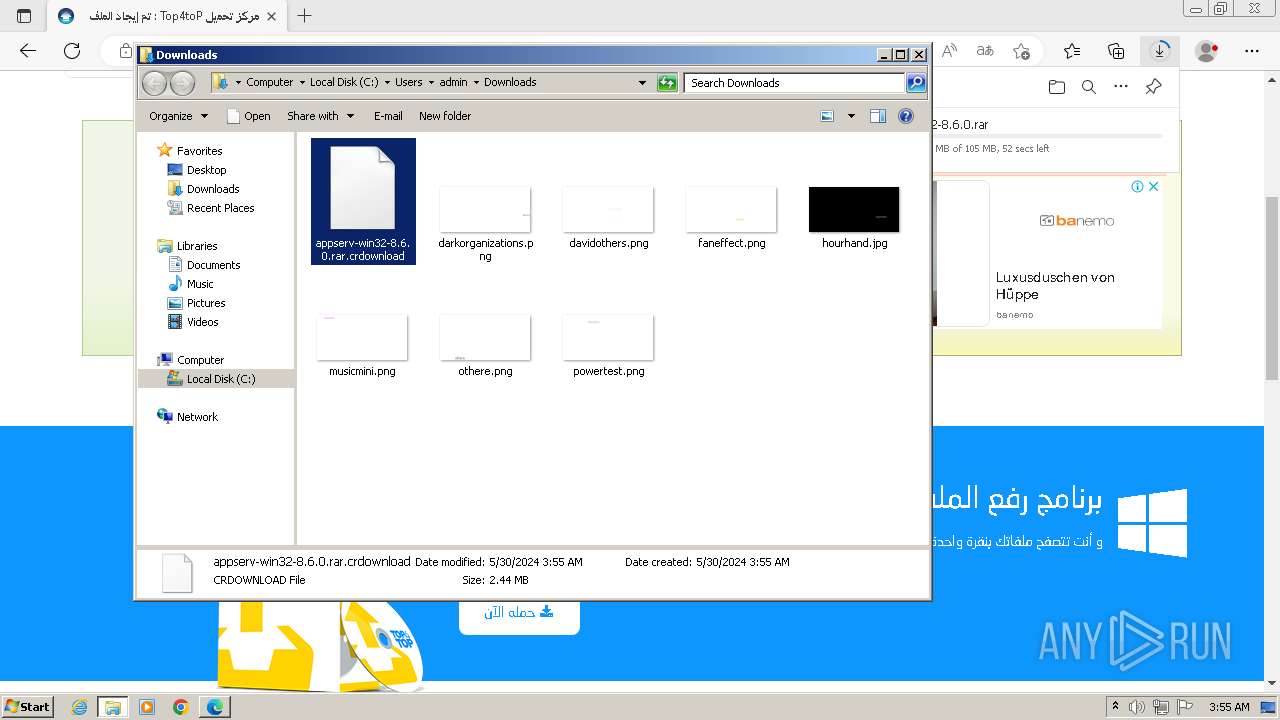Close the Top4toP browser tab
The height and width of the screenshot is (720, 1280).
pos(272,16)
